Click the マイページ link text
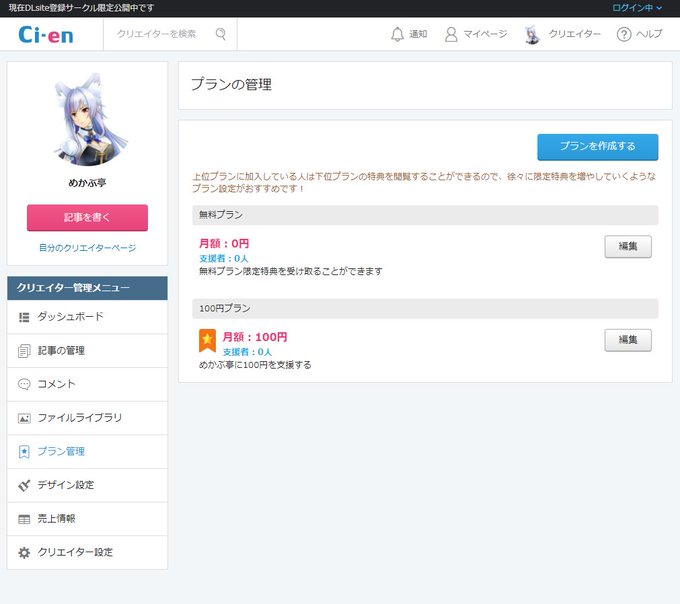Image resolution: width=680 pixels, height=604 pixels. [x=485, y=34]
